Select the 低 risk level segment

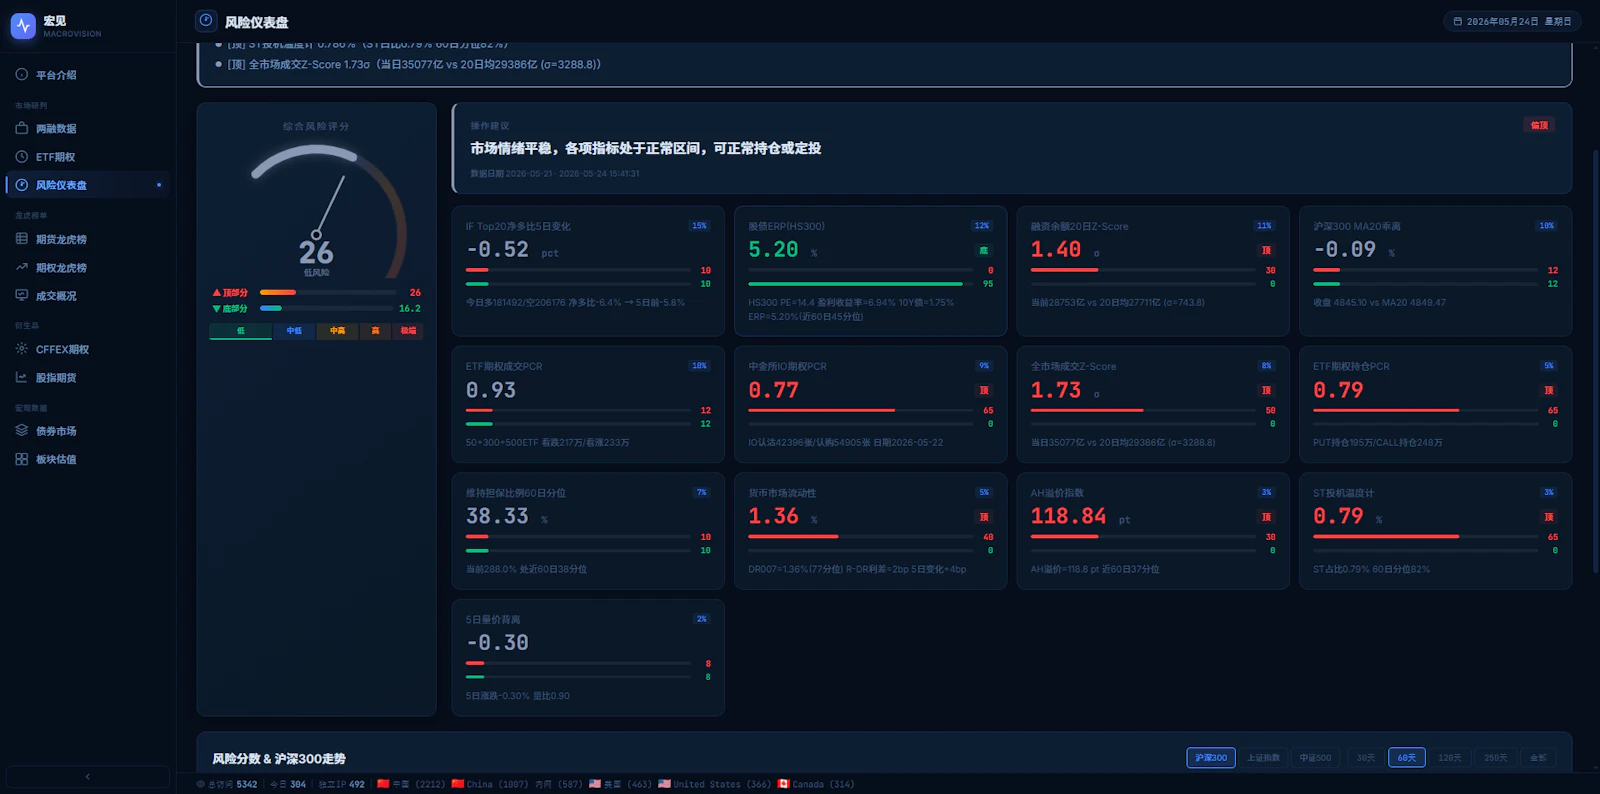tap(240, 331)
